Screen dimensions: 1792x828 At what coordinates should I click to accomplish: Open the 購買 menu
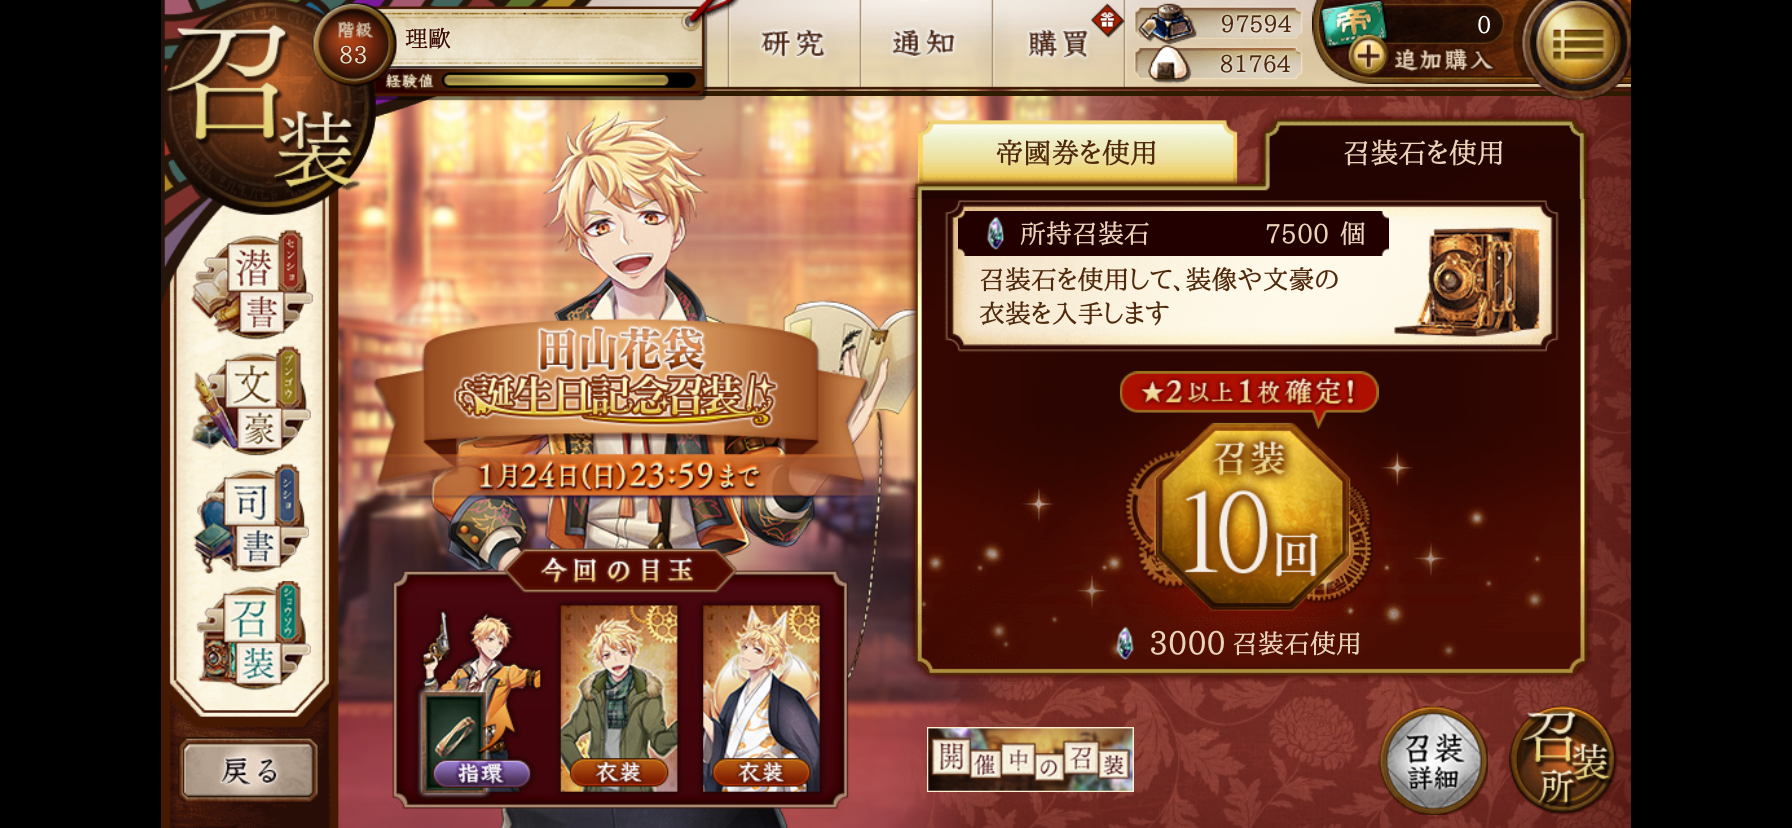coord(1058,43)
